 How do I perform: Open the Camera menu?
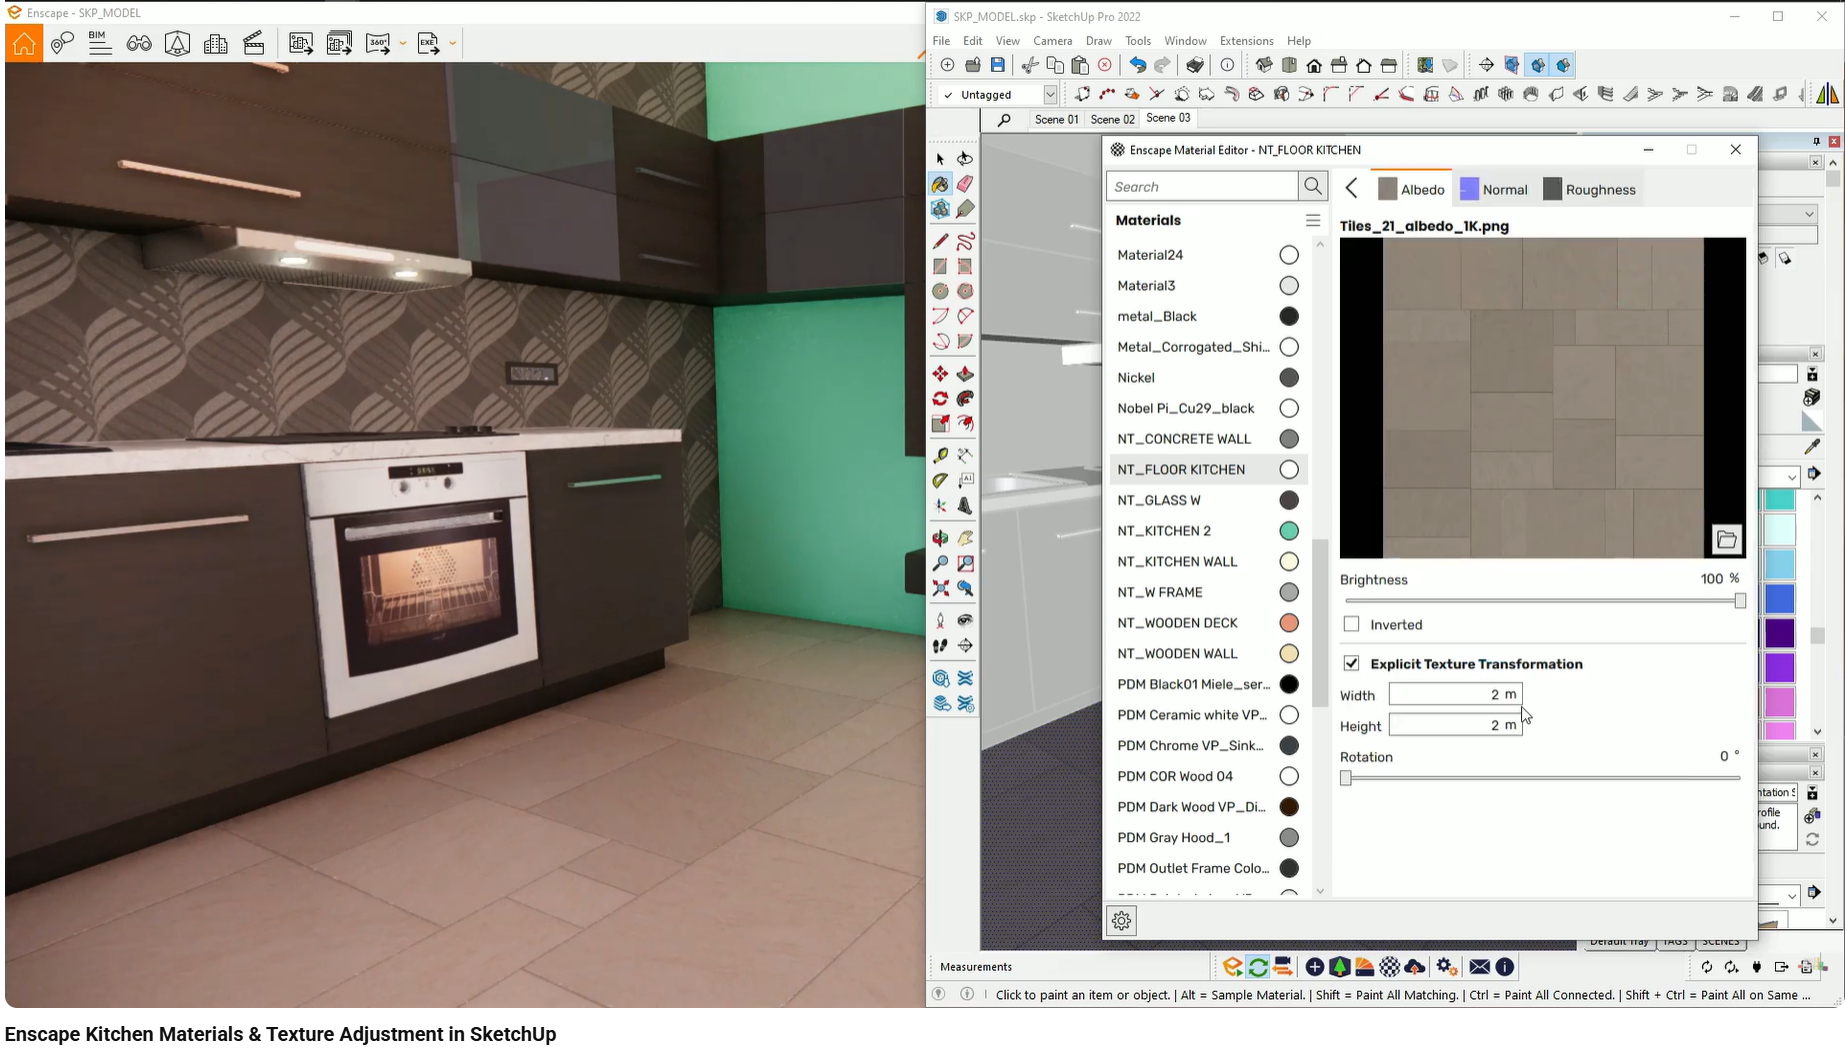click(x=1052, y=41)
